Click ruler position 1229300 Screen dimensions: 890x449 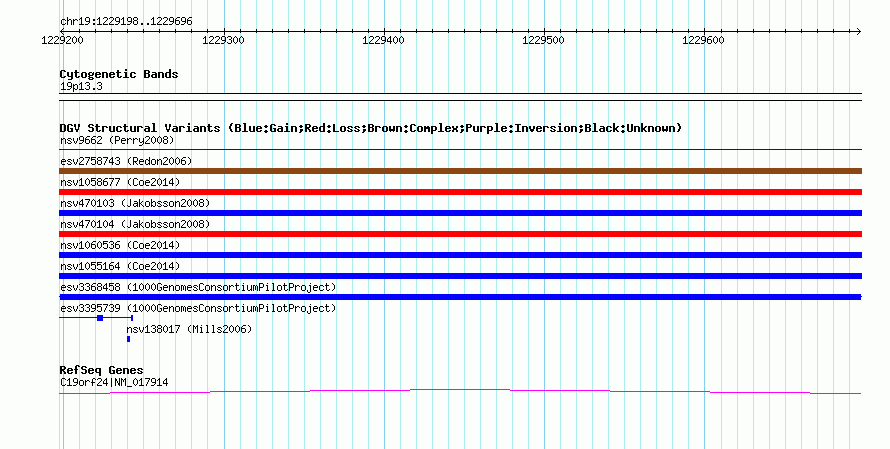click(x=223, y=40)
